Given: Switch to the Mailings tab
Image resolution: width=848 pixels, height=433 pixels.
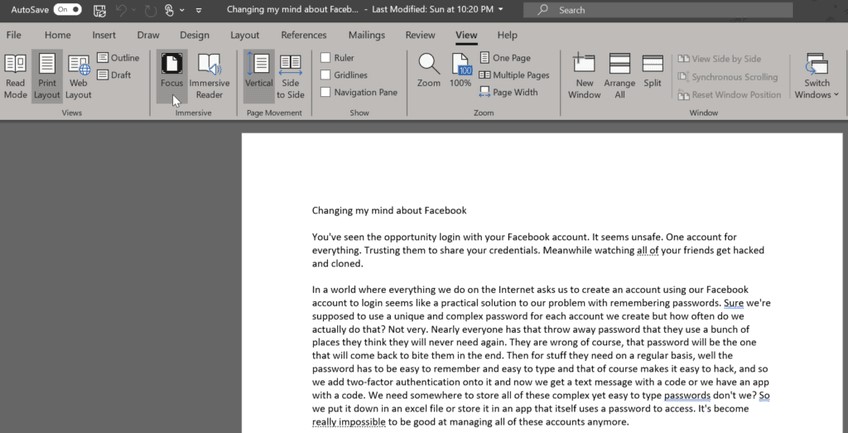Looking at the screenshot, I should pos(367,35).
